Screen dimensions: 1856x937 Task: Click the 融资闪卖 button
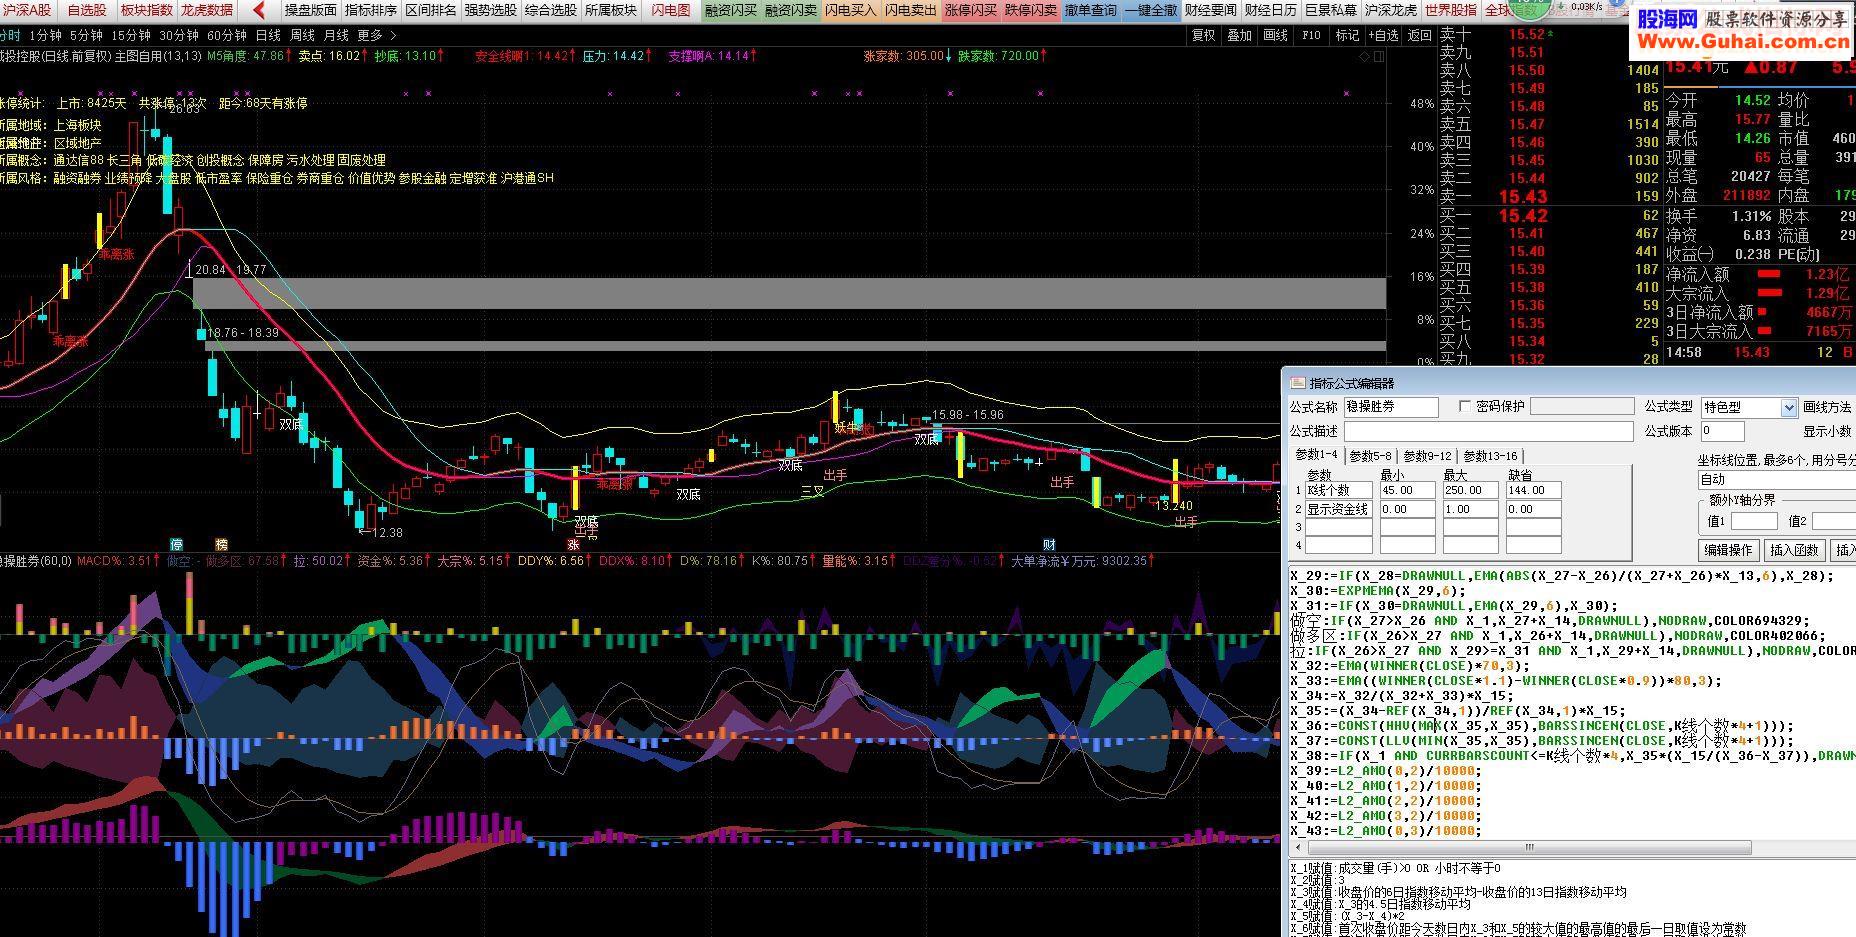pos(791,10)
